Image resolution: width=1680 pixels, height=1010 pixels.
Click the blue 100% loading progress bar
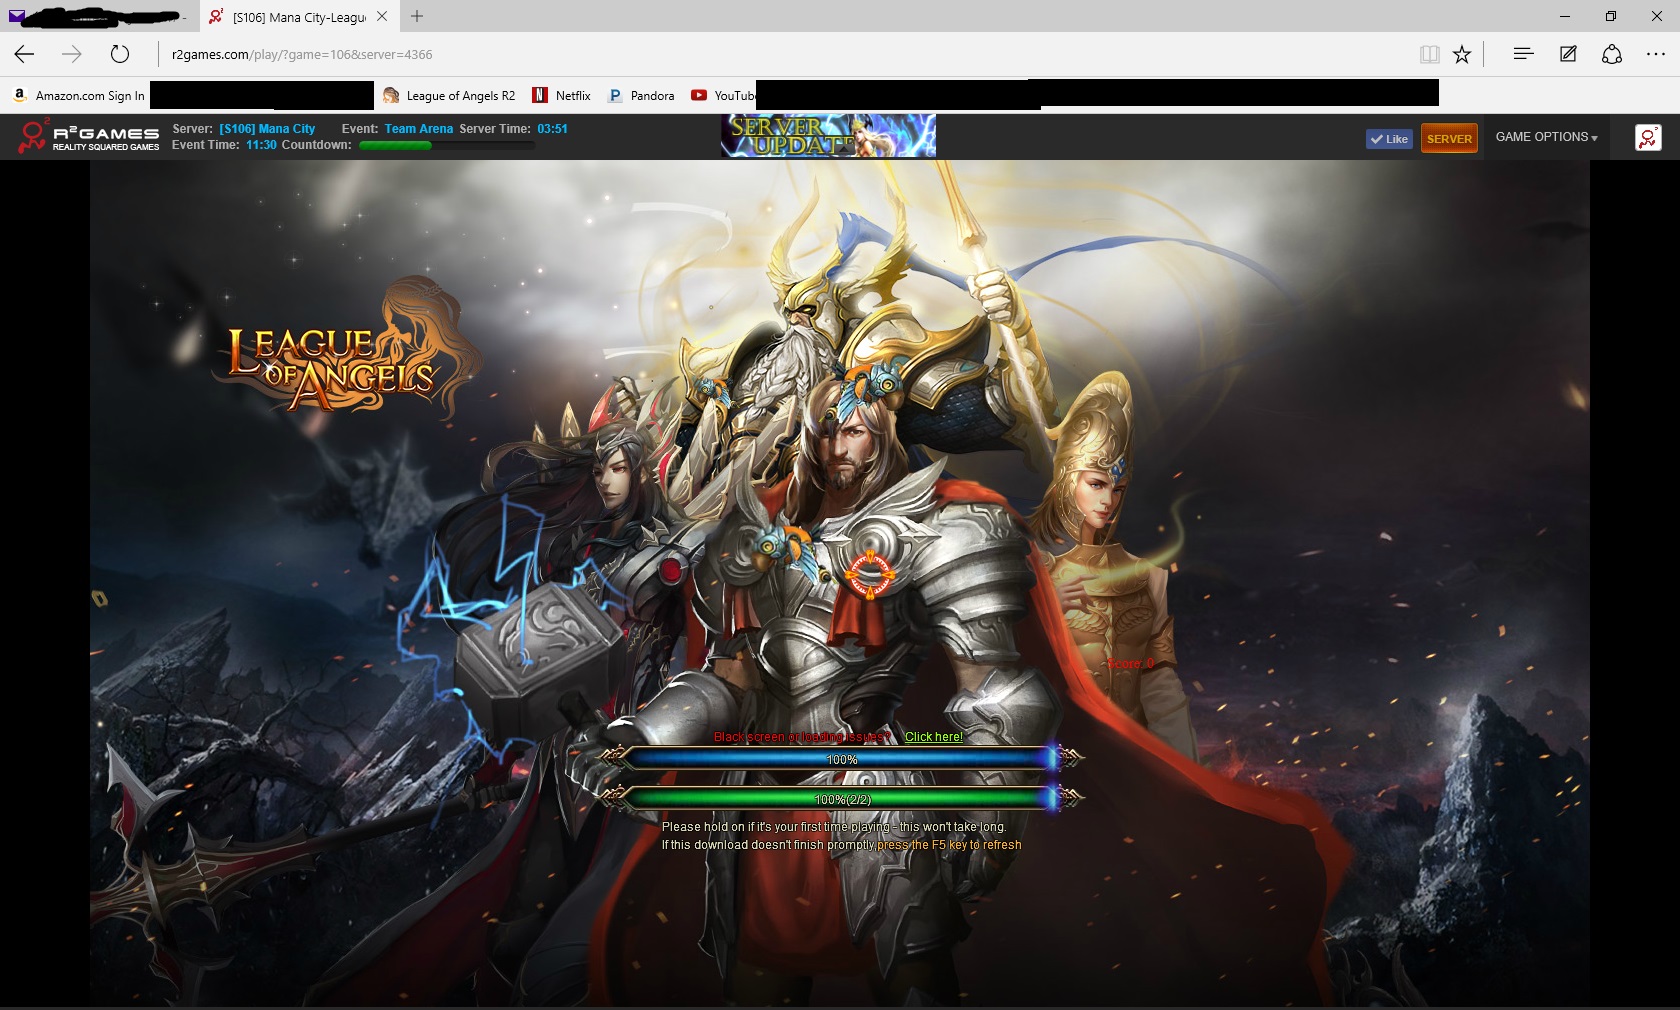[841, 760]
